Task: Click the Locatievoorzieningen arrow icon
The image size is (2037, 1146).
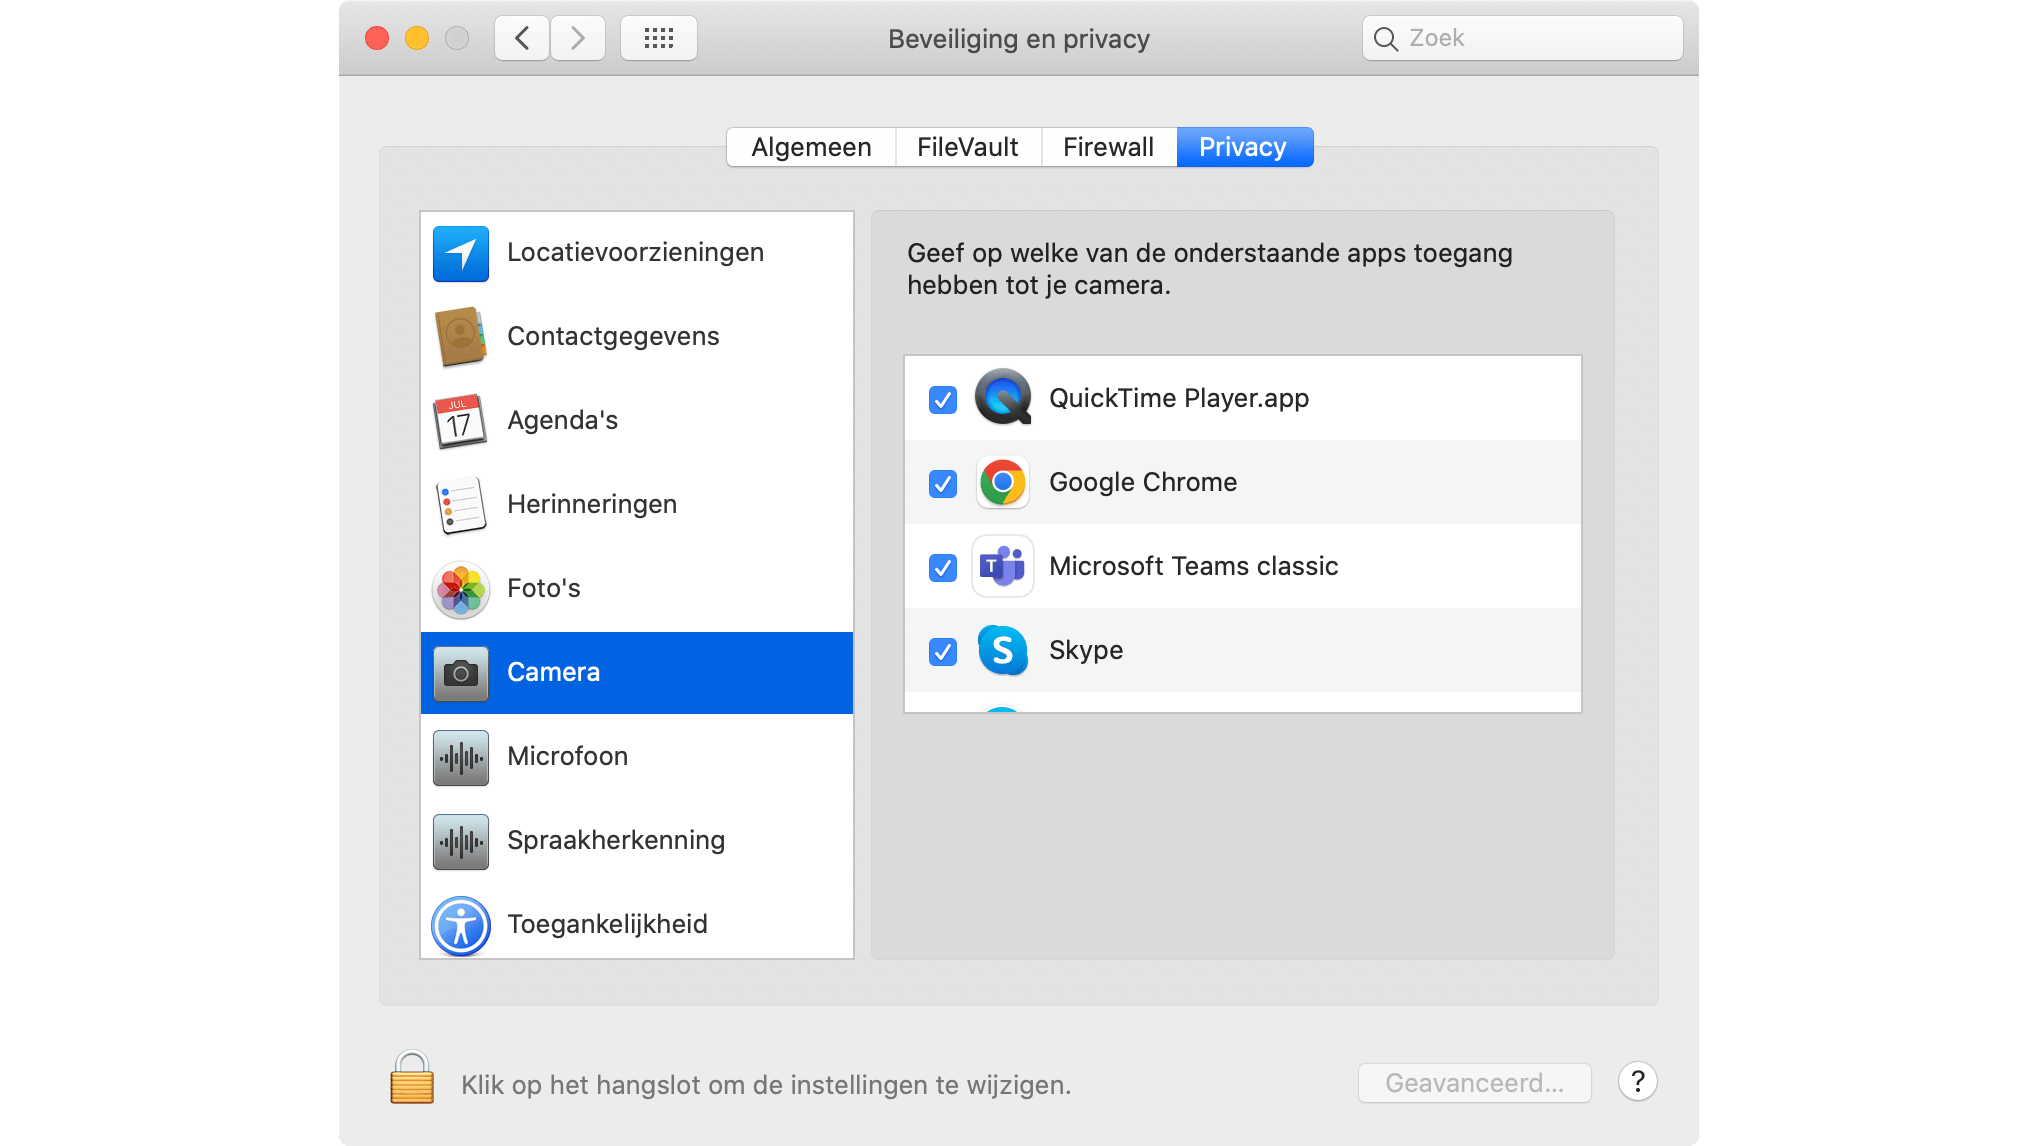Action: (460, 253)
